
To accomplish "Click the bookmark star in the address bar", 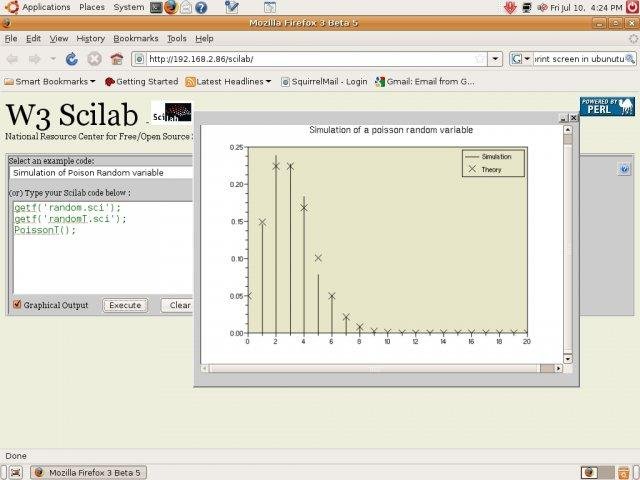I will pyautogui.click(x=480, y=59).
